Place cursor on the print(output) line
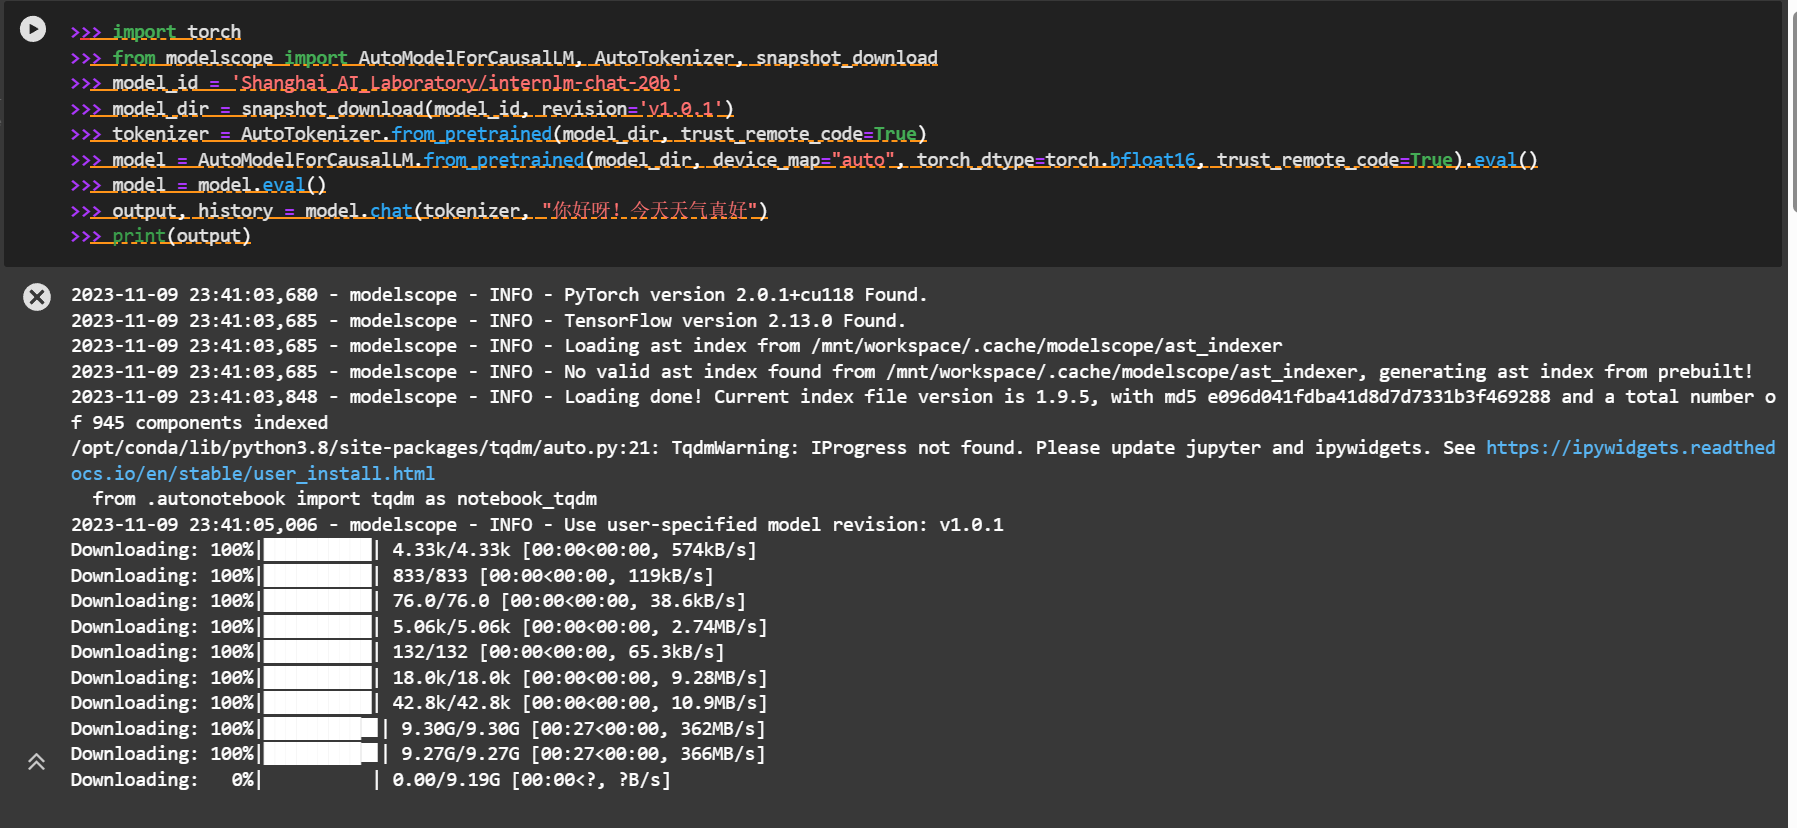The height and width of the screenshot is (828, 1797). point(180,236)
